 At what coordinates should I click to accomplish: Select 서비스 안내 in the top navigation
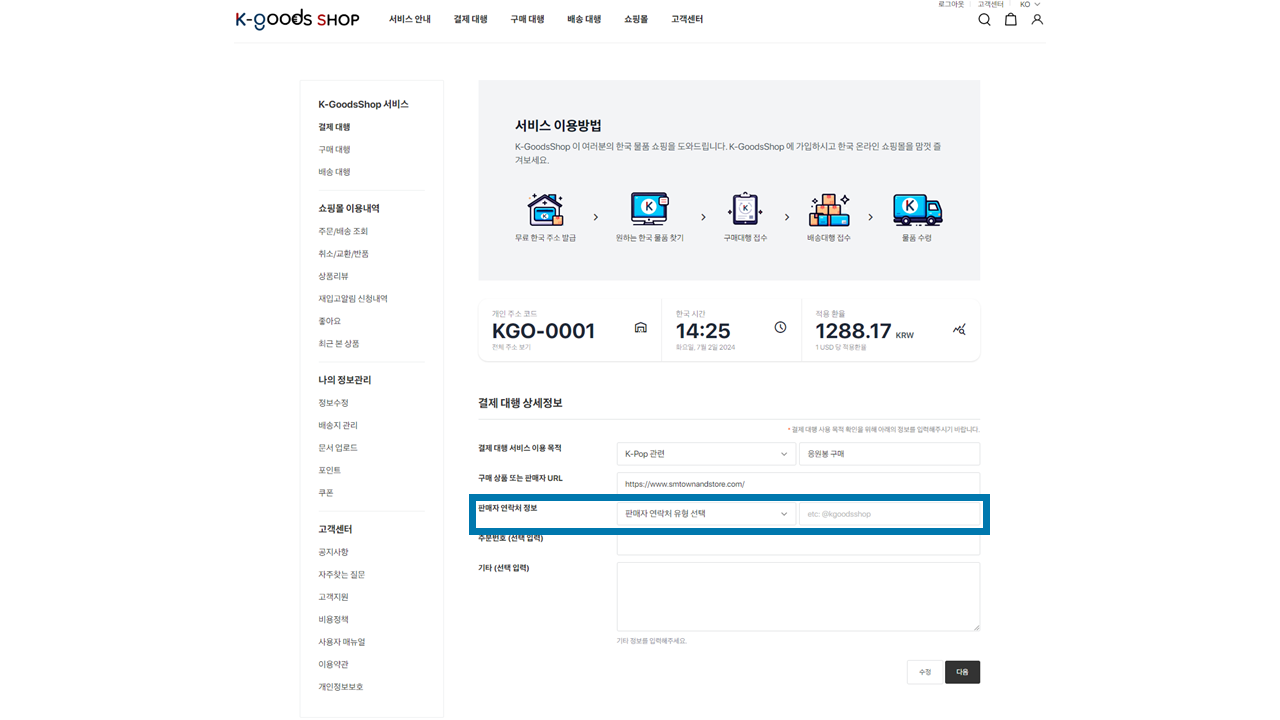[410, 19]
